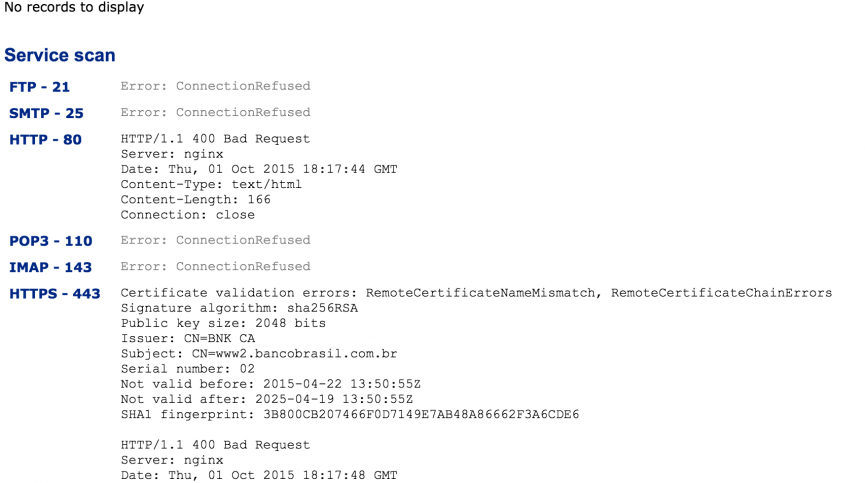Click the Issuer CN=BNK CA line
Screen dimensions: 865x483
click(x=187, y=338)
